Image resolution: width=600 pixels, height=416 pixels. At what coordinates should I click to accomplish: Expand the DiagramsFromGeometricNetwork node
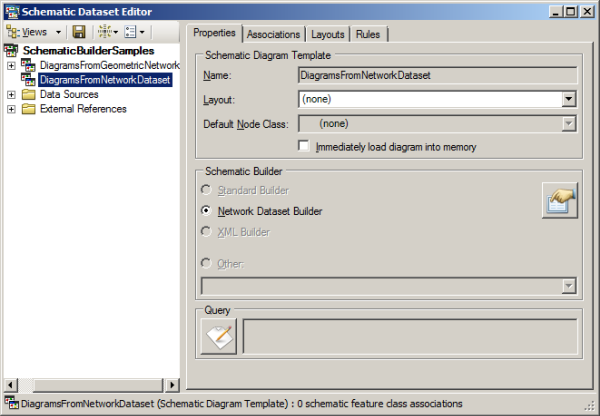pyautogui.click(x=11, y=65)
